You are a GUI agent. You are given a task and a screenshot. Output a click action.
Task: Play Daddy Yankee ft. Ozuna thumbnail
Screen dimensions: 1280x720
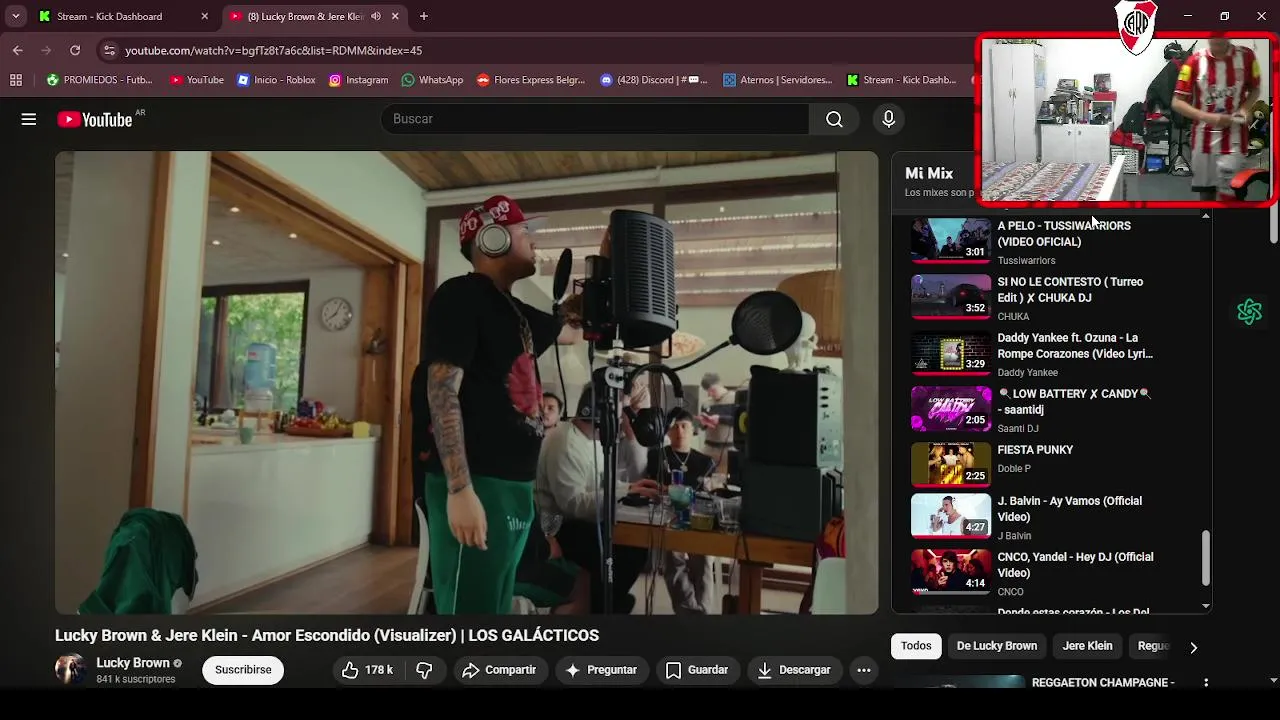[951, 352]
